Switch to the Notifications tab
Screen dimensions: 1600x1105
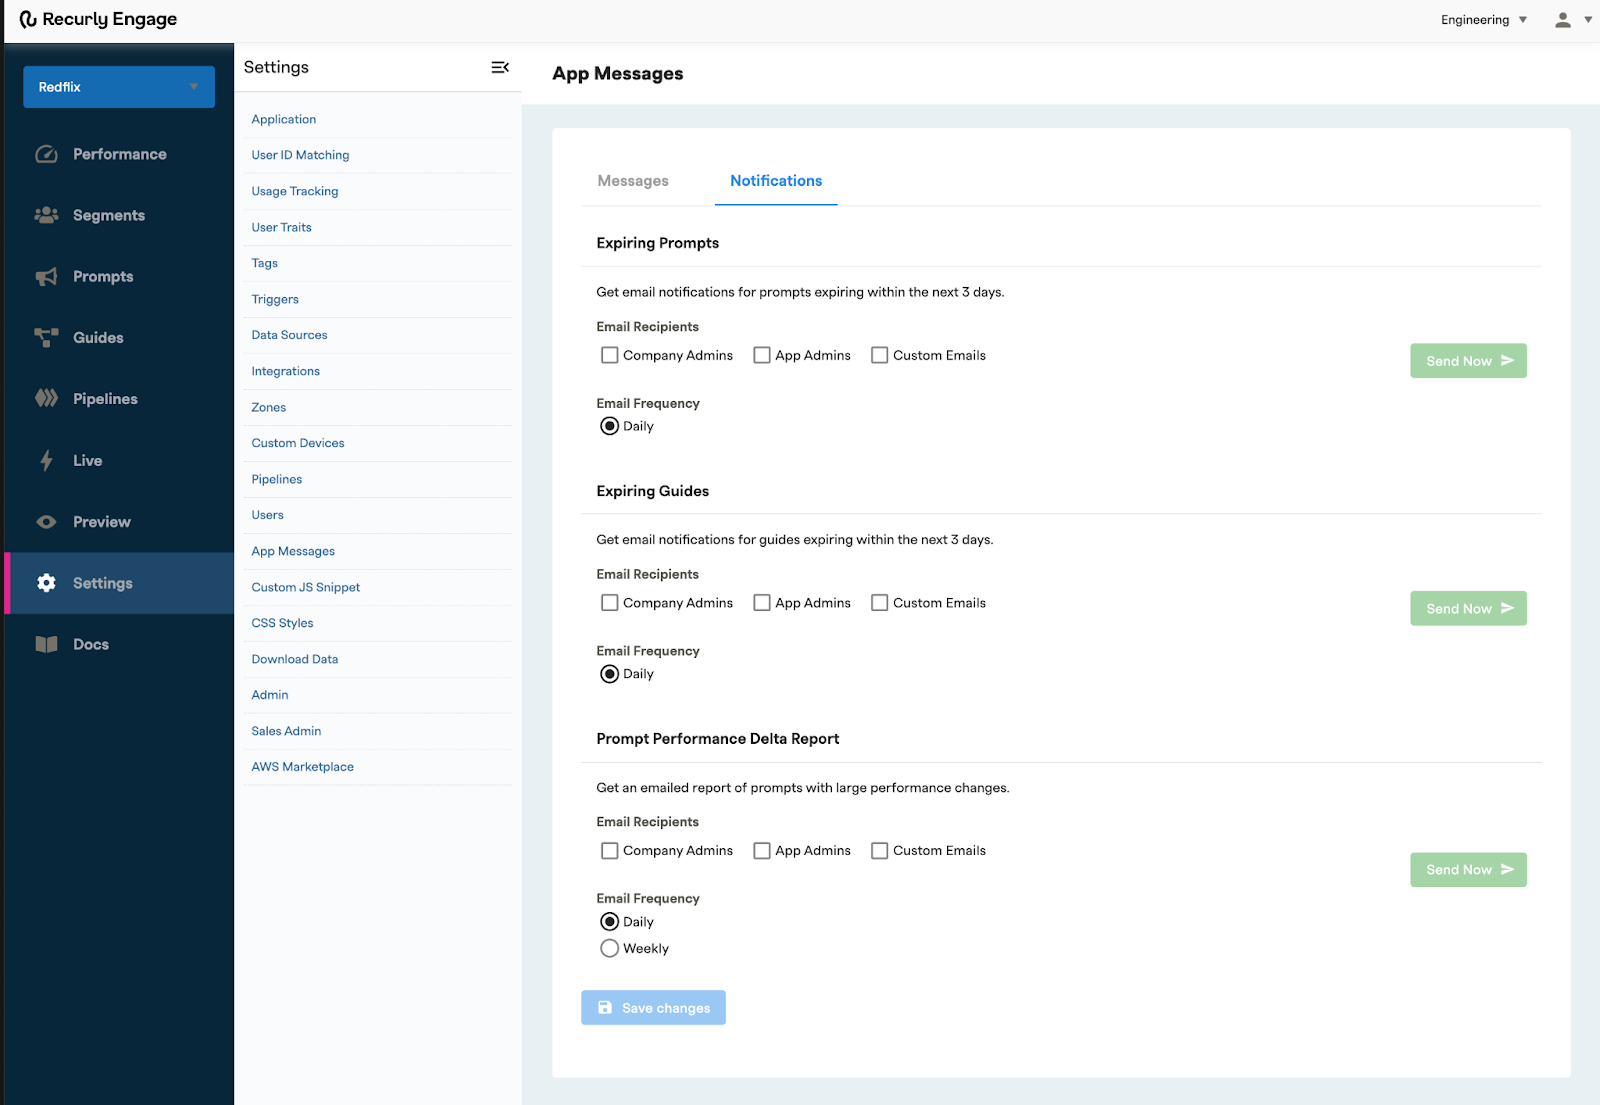point(776,181)
